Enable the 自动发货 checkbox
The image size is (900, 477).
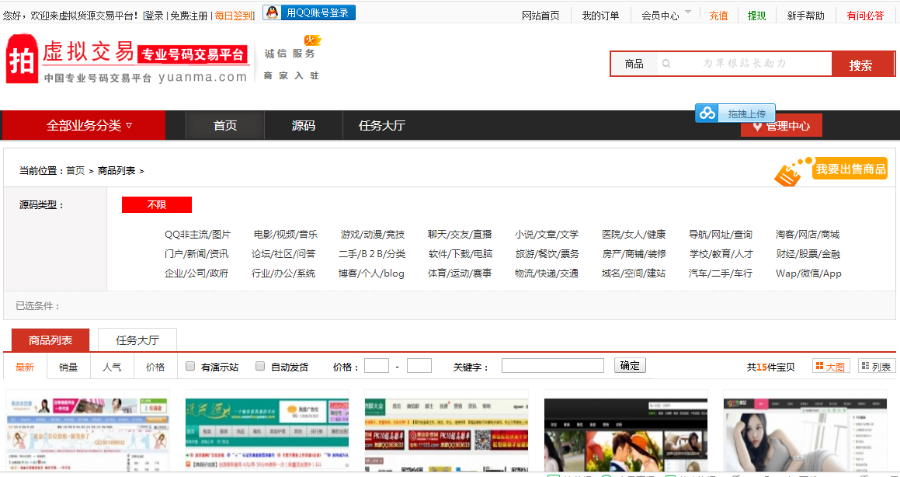click(260, 366)
